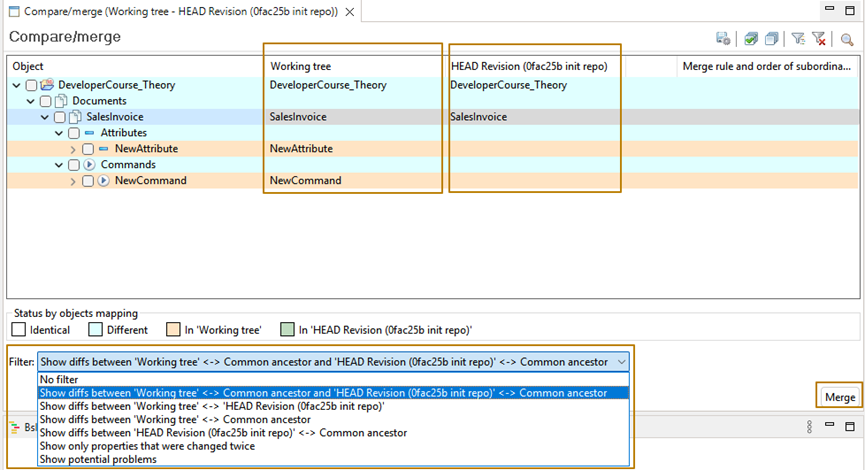Open the Filter combo box arrow
Image resolution: width=865 pixels, height=470 pixels.
(623, 362)
